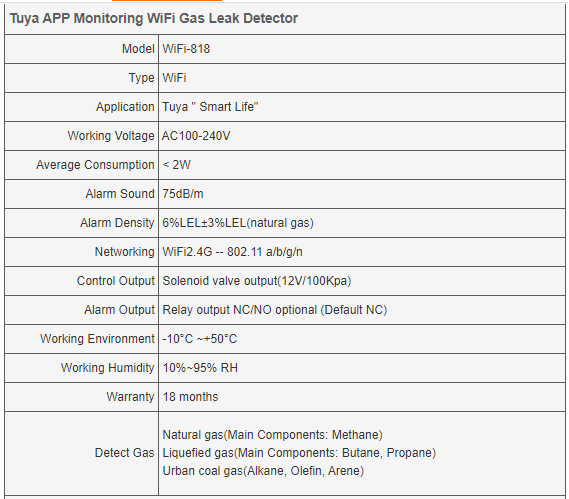Select the AC100-240V value

[196, 136]
